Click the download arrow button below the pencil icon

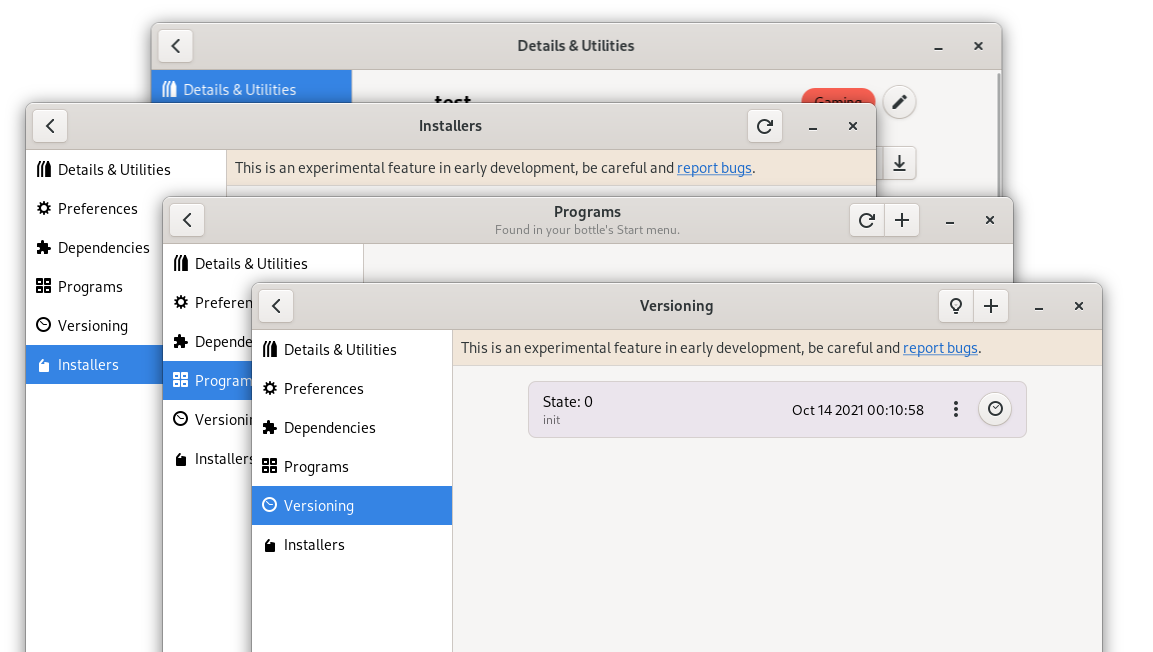(x=899, y=163)
